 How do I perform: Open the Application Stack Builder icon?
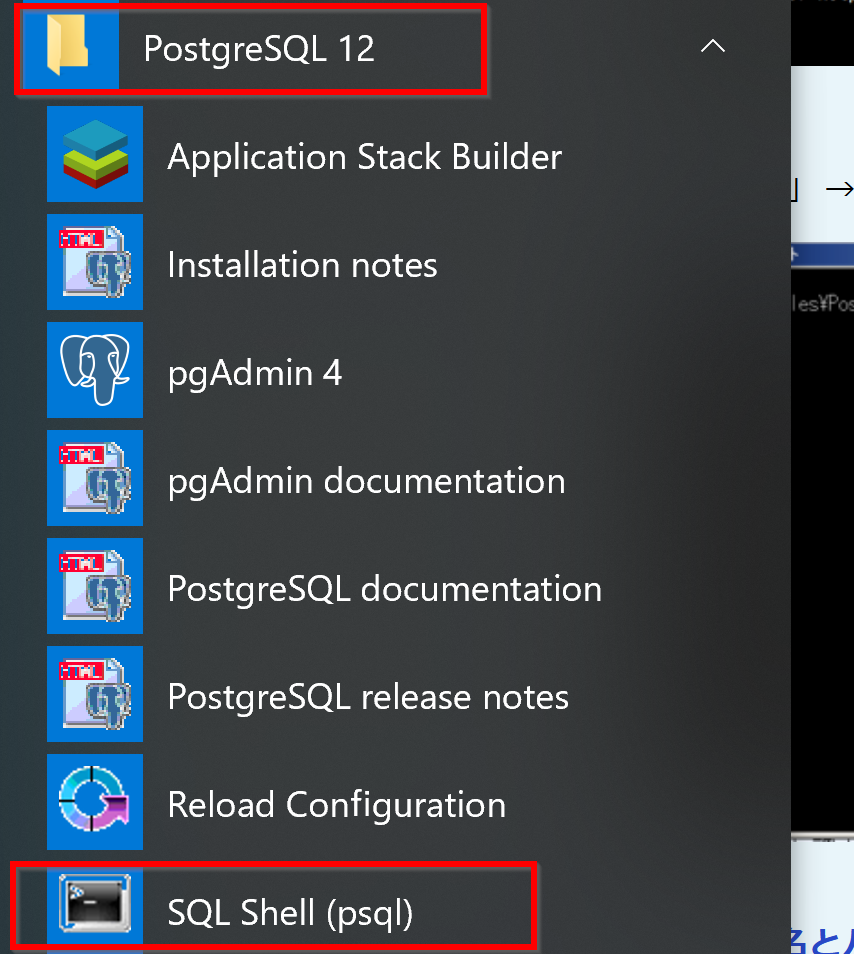click(x=95, y=154)
